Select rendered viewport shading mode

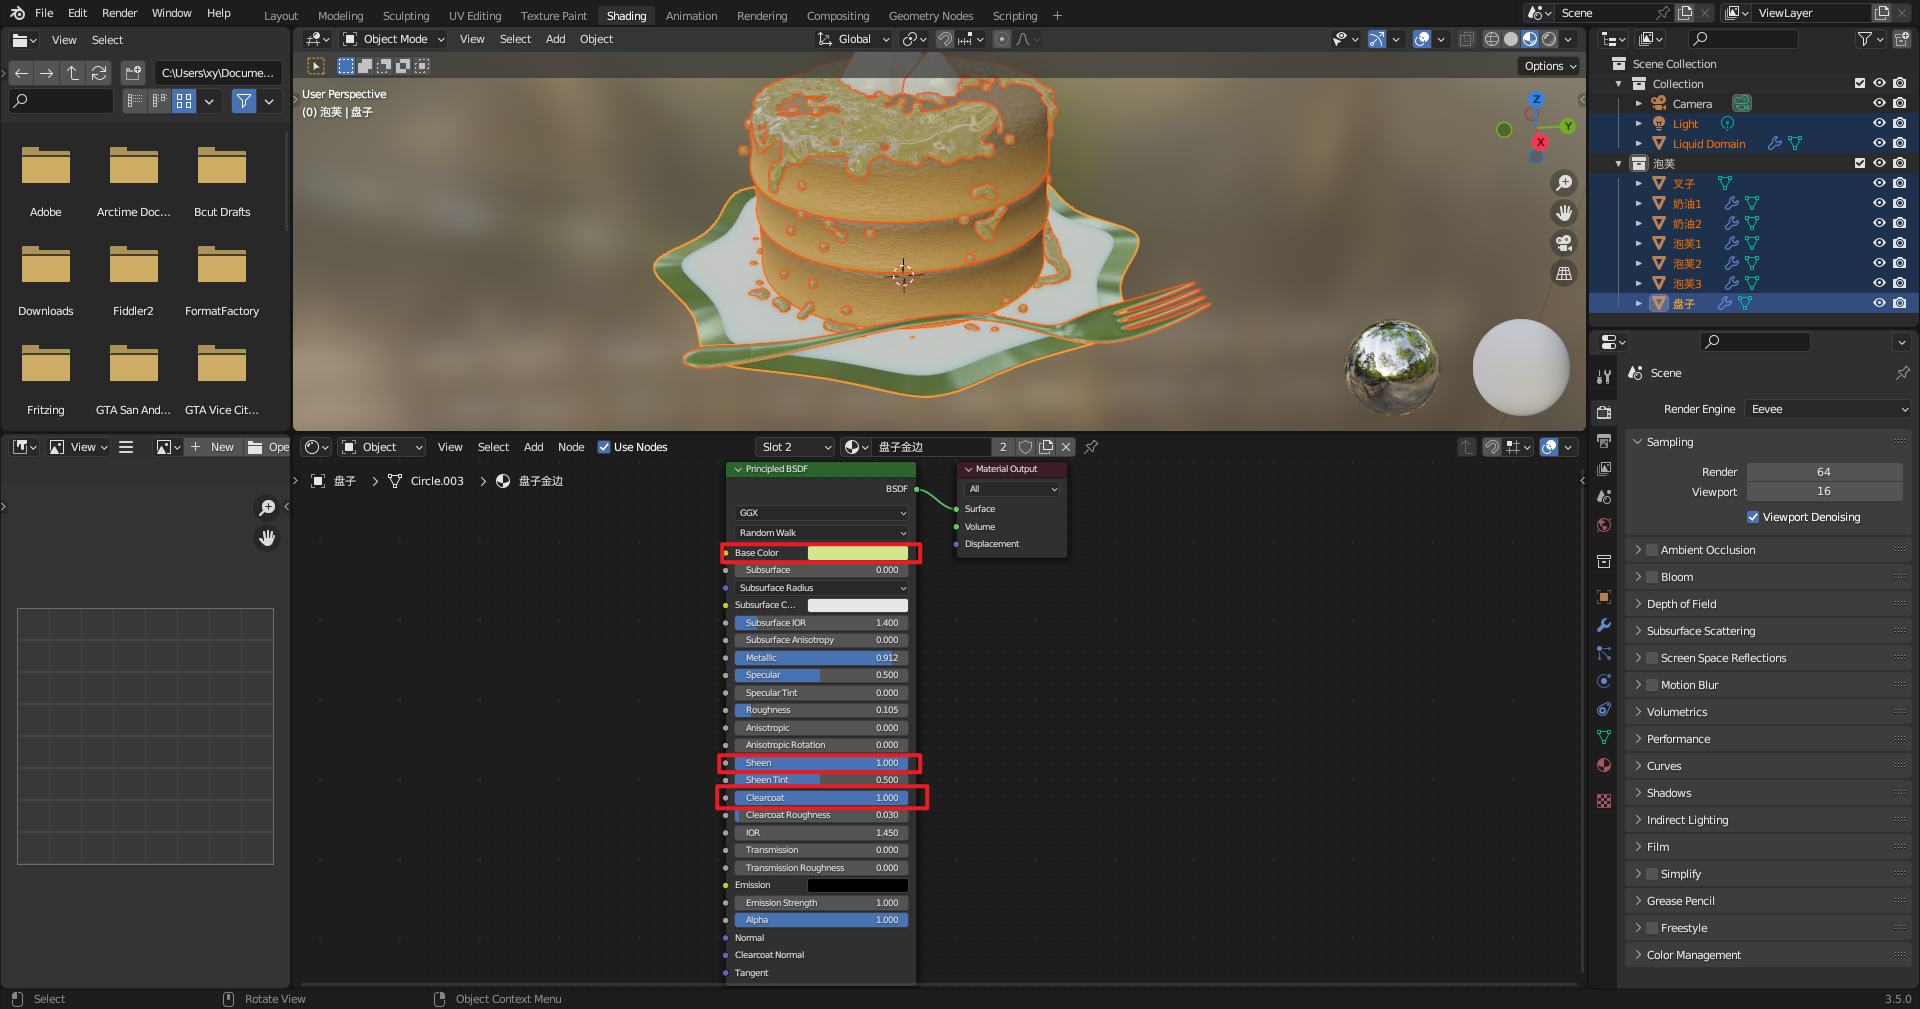1549,39
